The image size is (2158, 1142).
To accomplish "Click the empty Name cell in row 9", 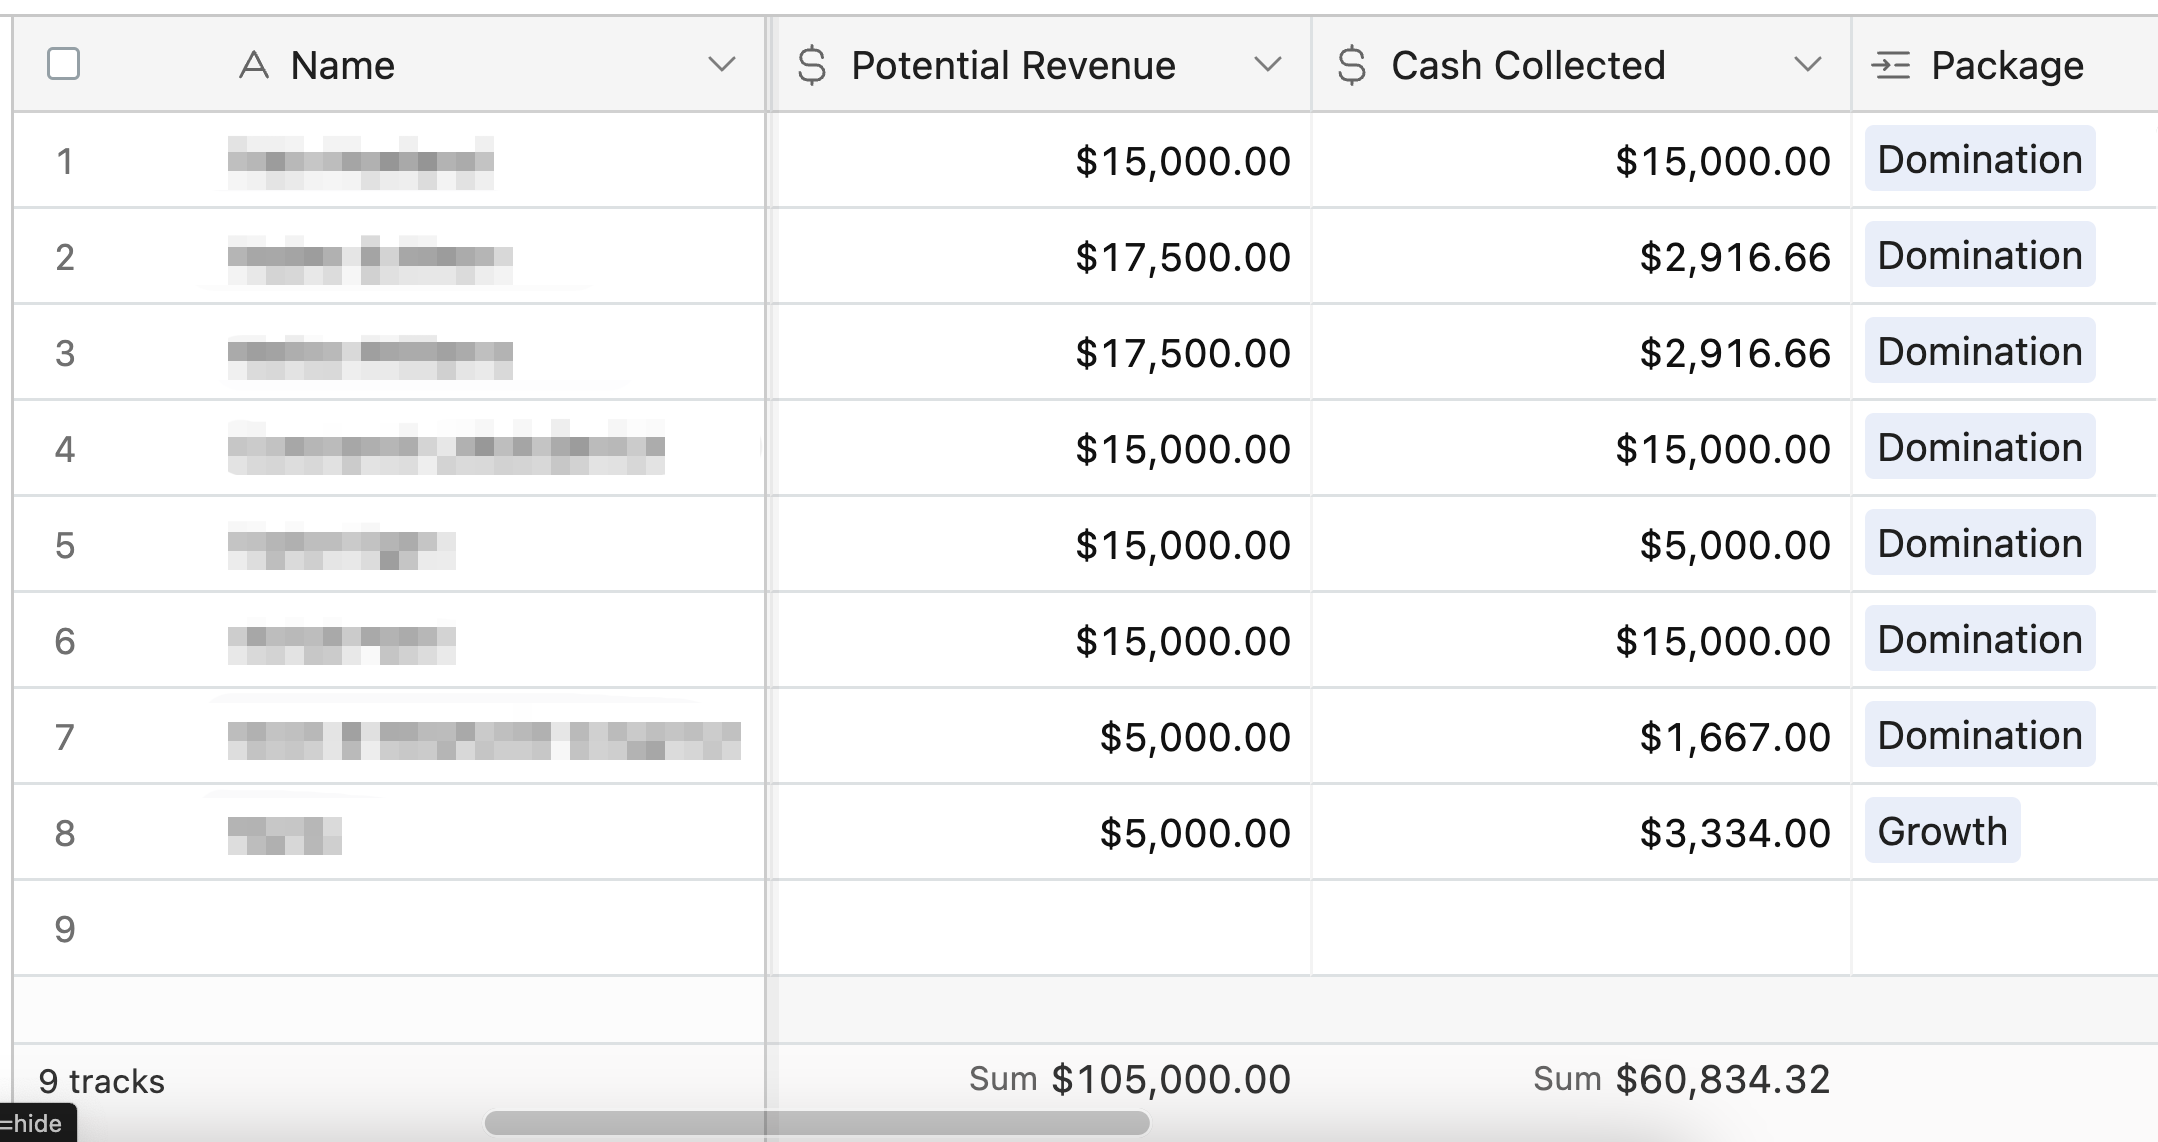I will 480,929.
